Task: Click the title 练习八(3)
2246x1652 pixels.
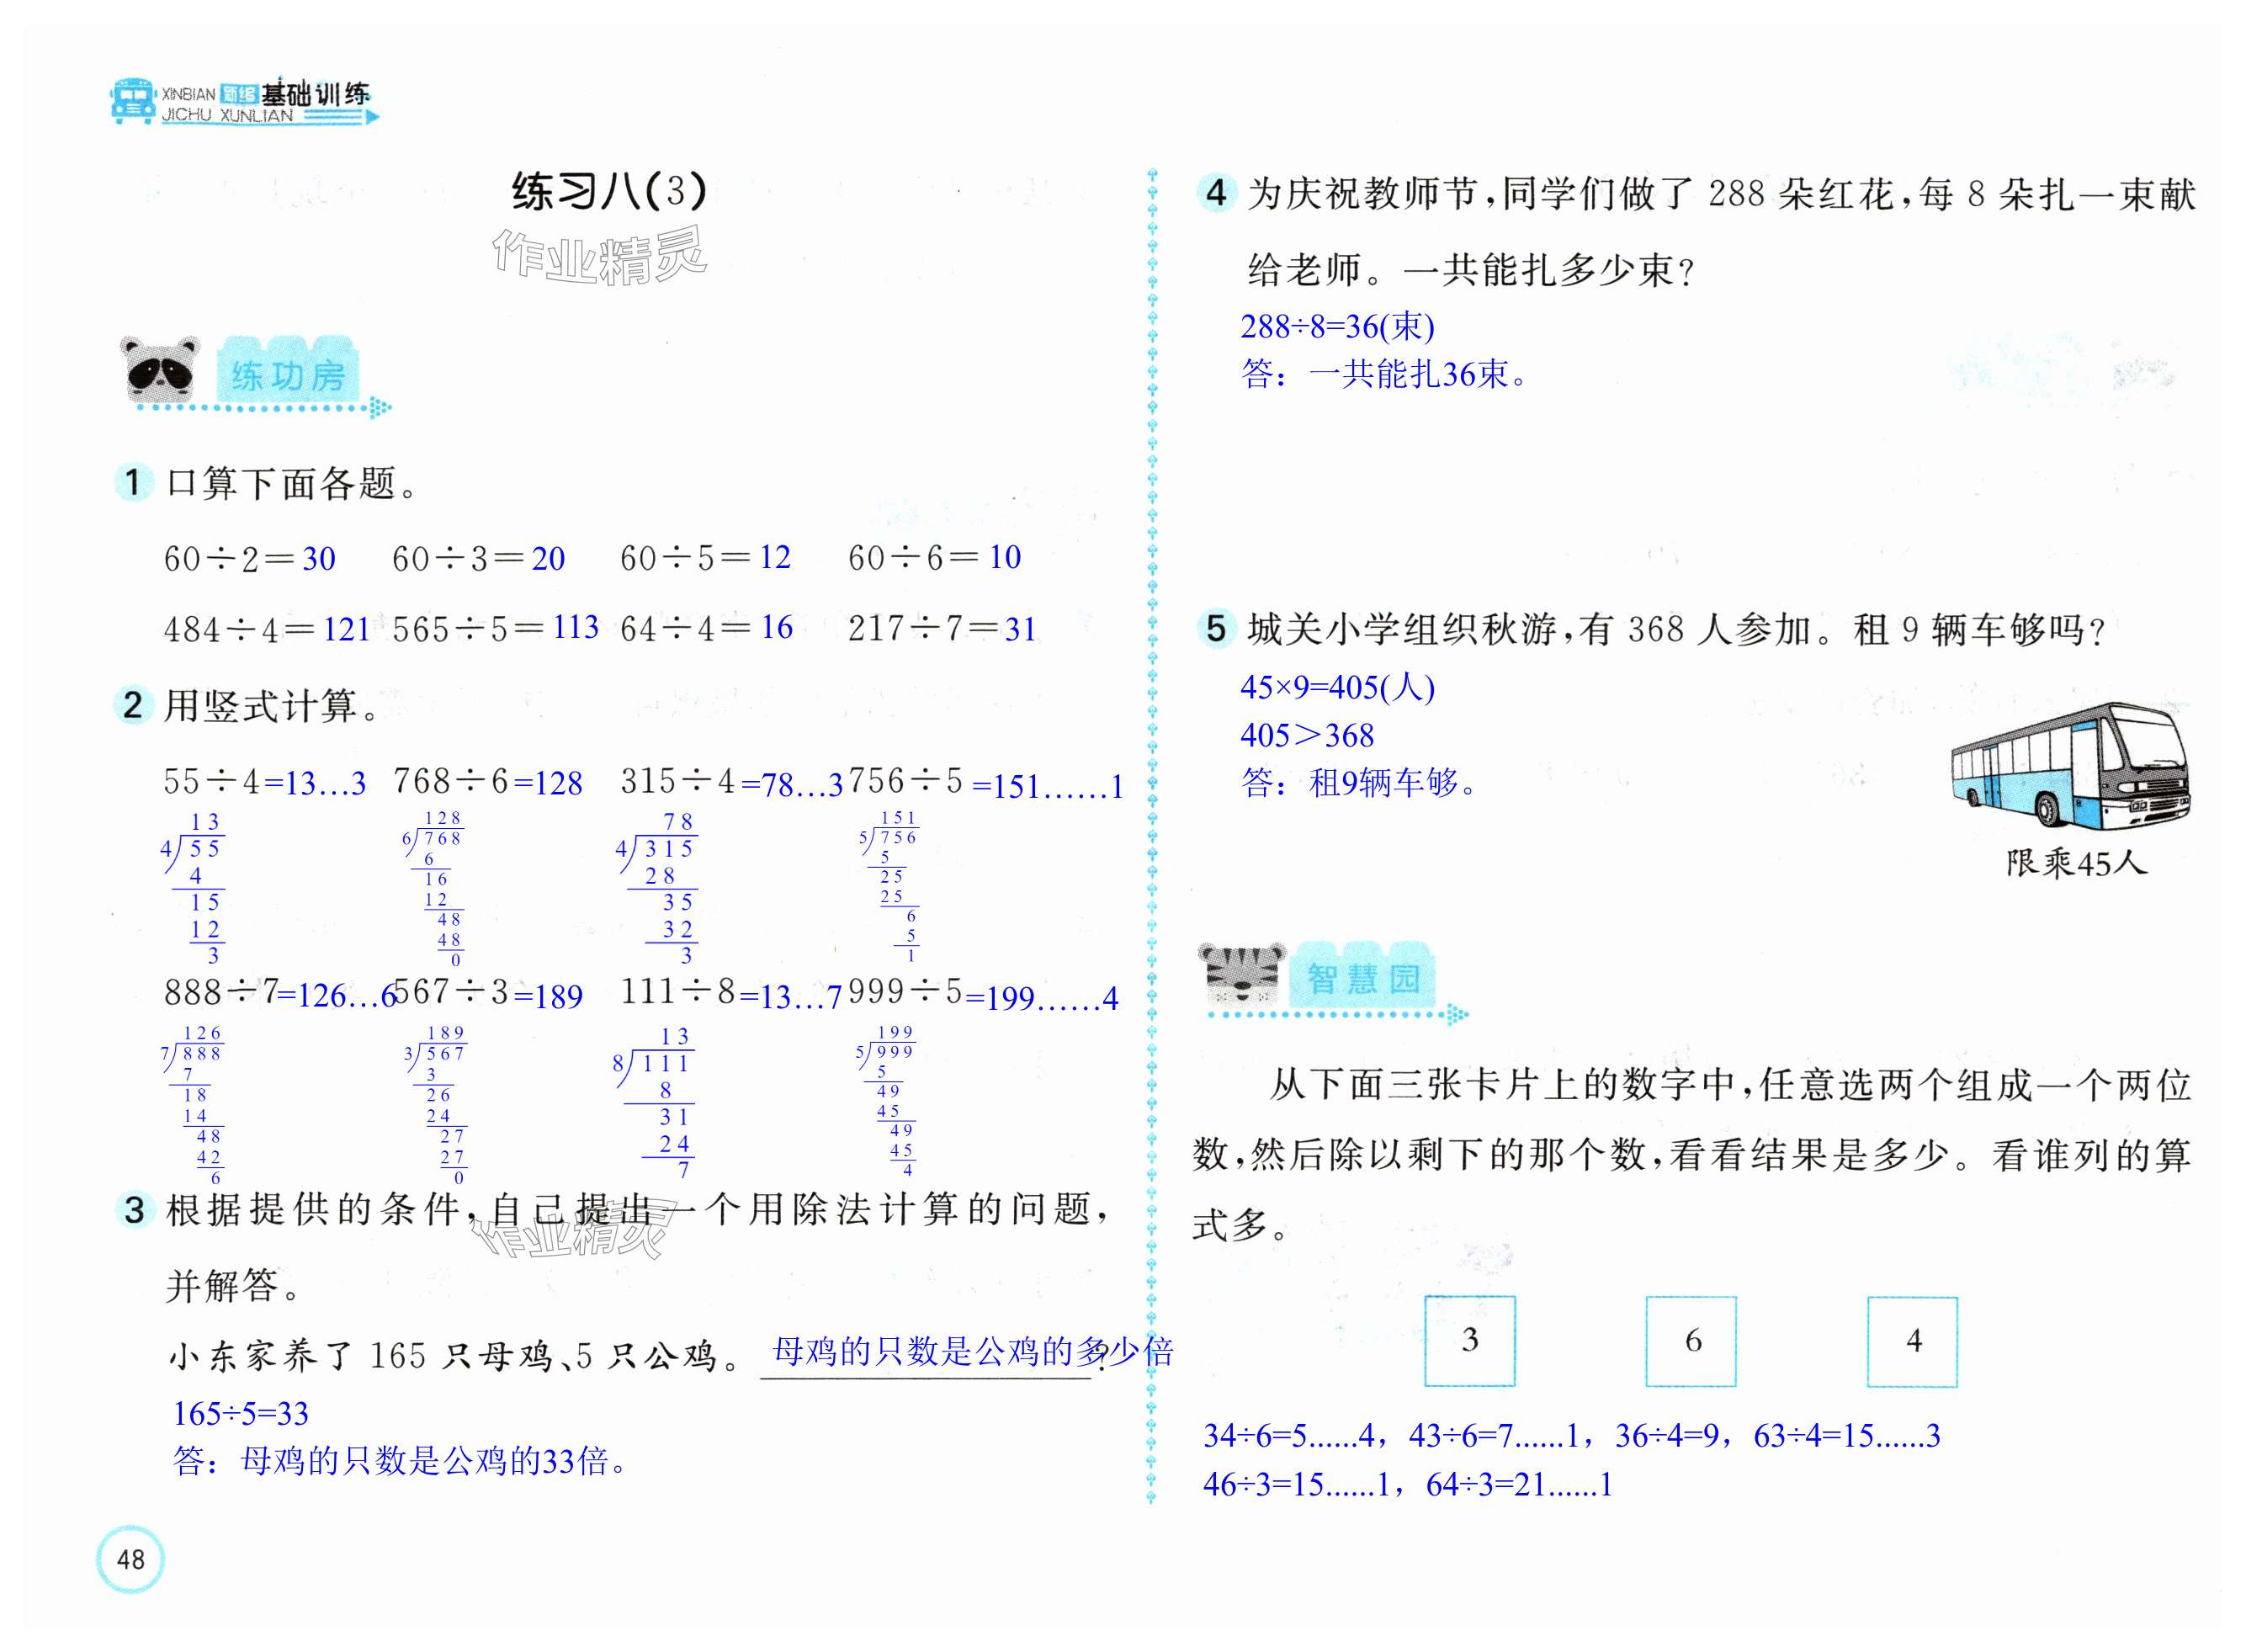Action: (x=608, y=191)
